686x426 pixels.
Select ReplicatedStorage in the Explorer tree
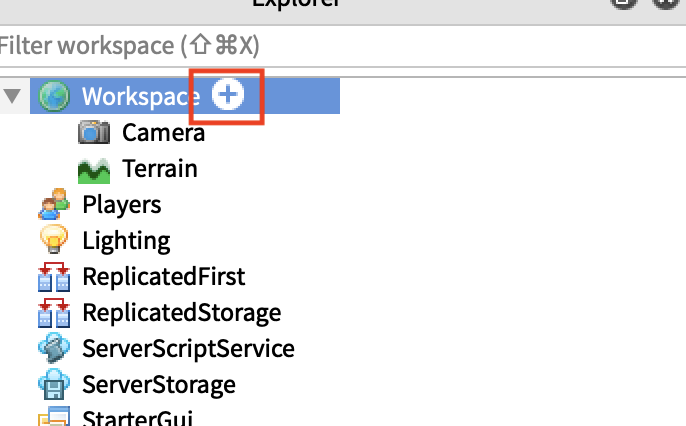point(182,313)
